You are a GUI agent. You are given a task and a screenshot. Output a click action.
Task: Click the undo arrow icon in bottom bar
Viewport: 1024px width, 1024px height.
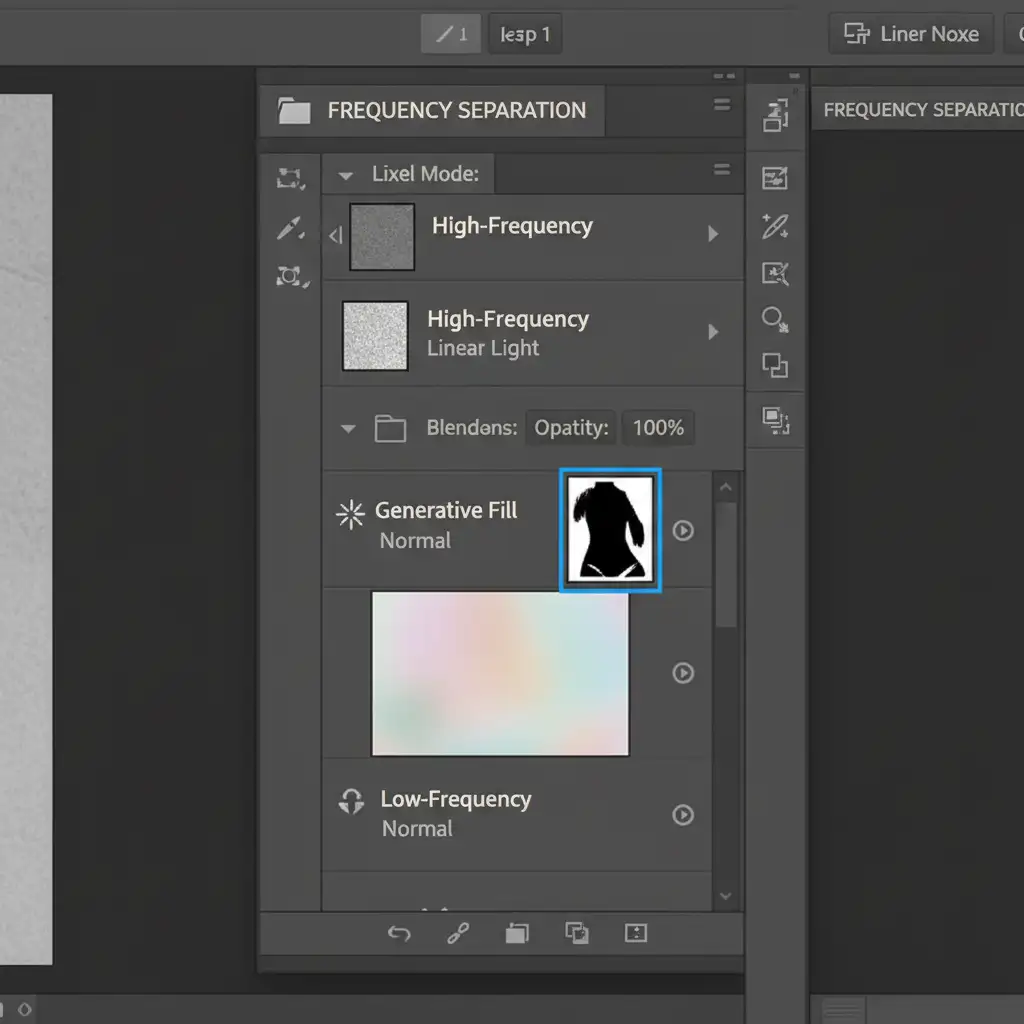click(x=399, y=934)
